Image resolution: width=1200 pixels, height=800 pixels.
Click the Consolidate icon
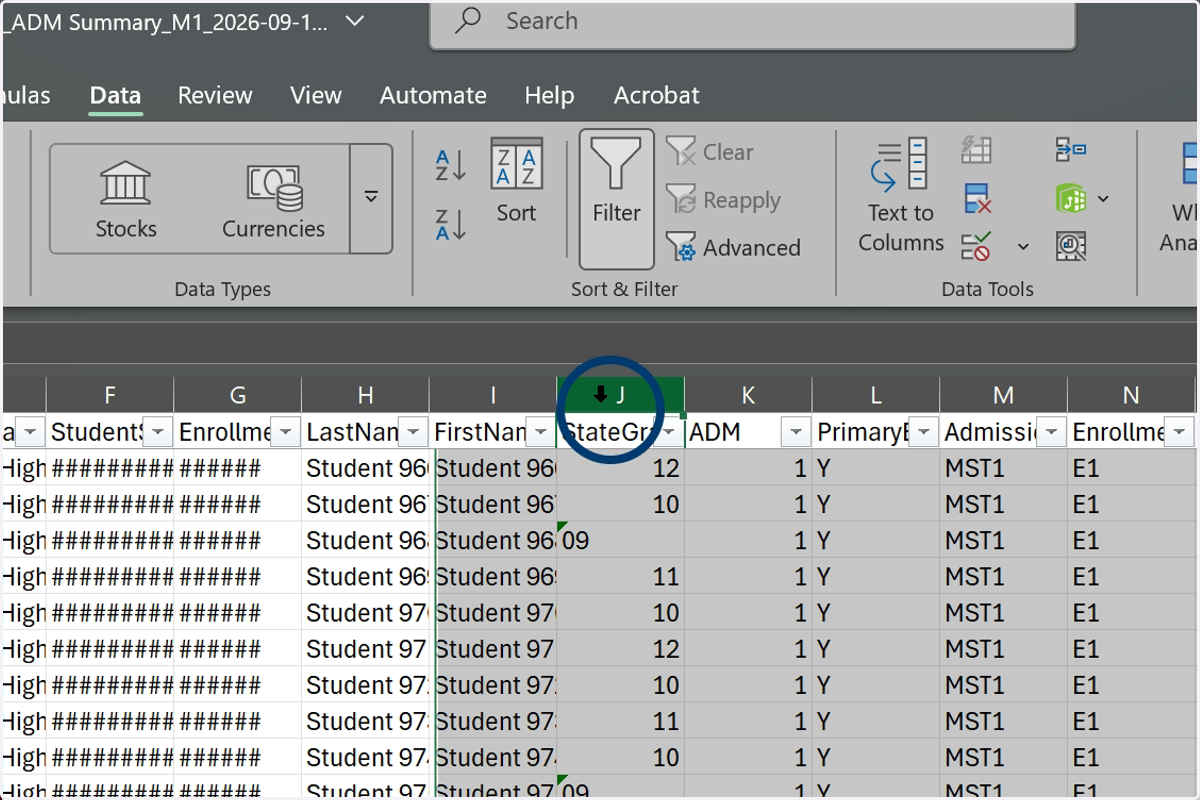click(1071, 150)
